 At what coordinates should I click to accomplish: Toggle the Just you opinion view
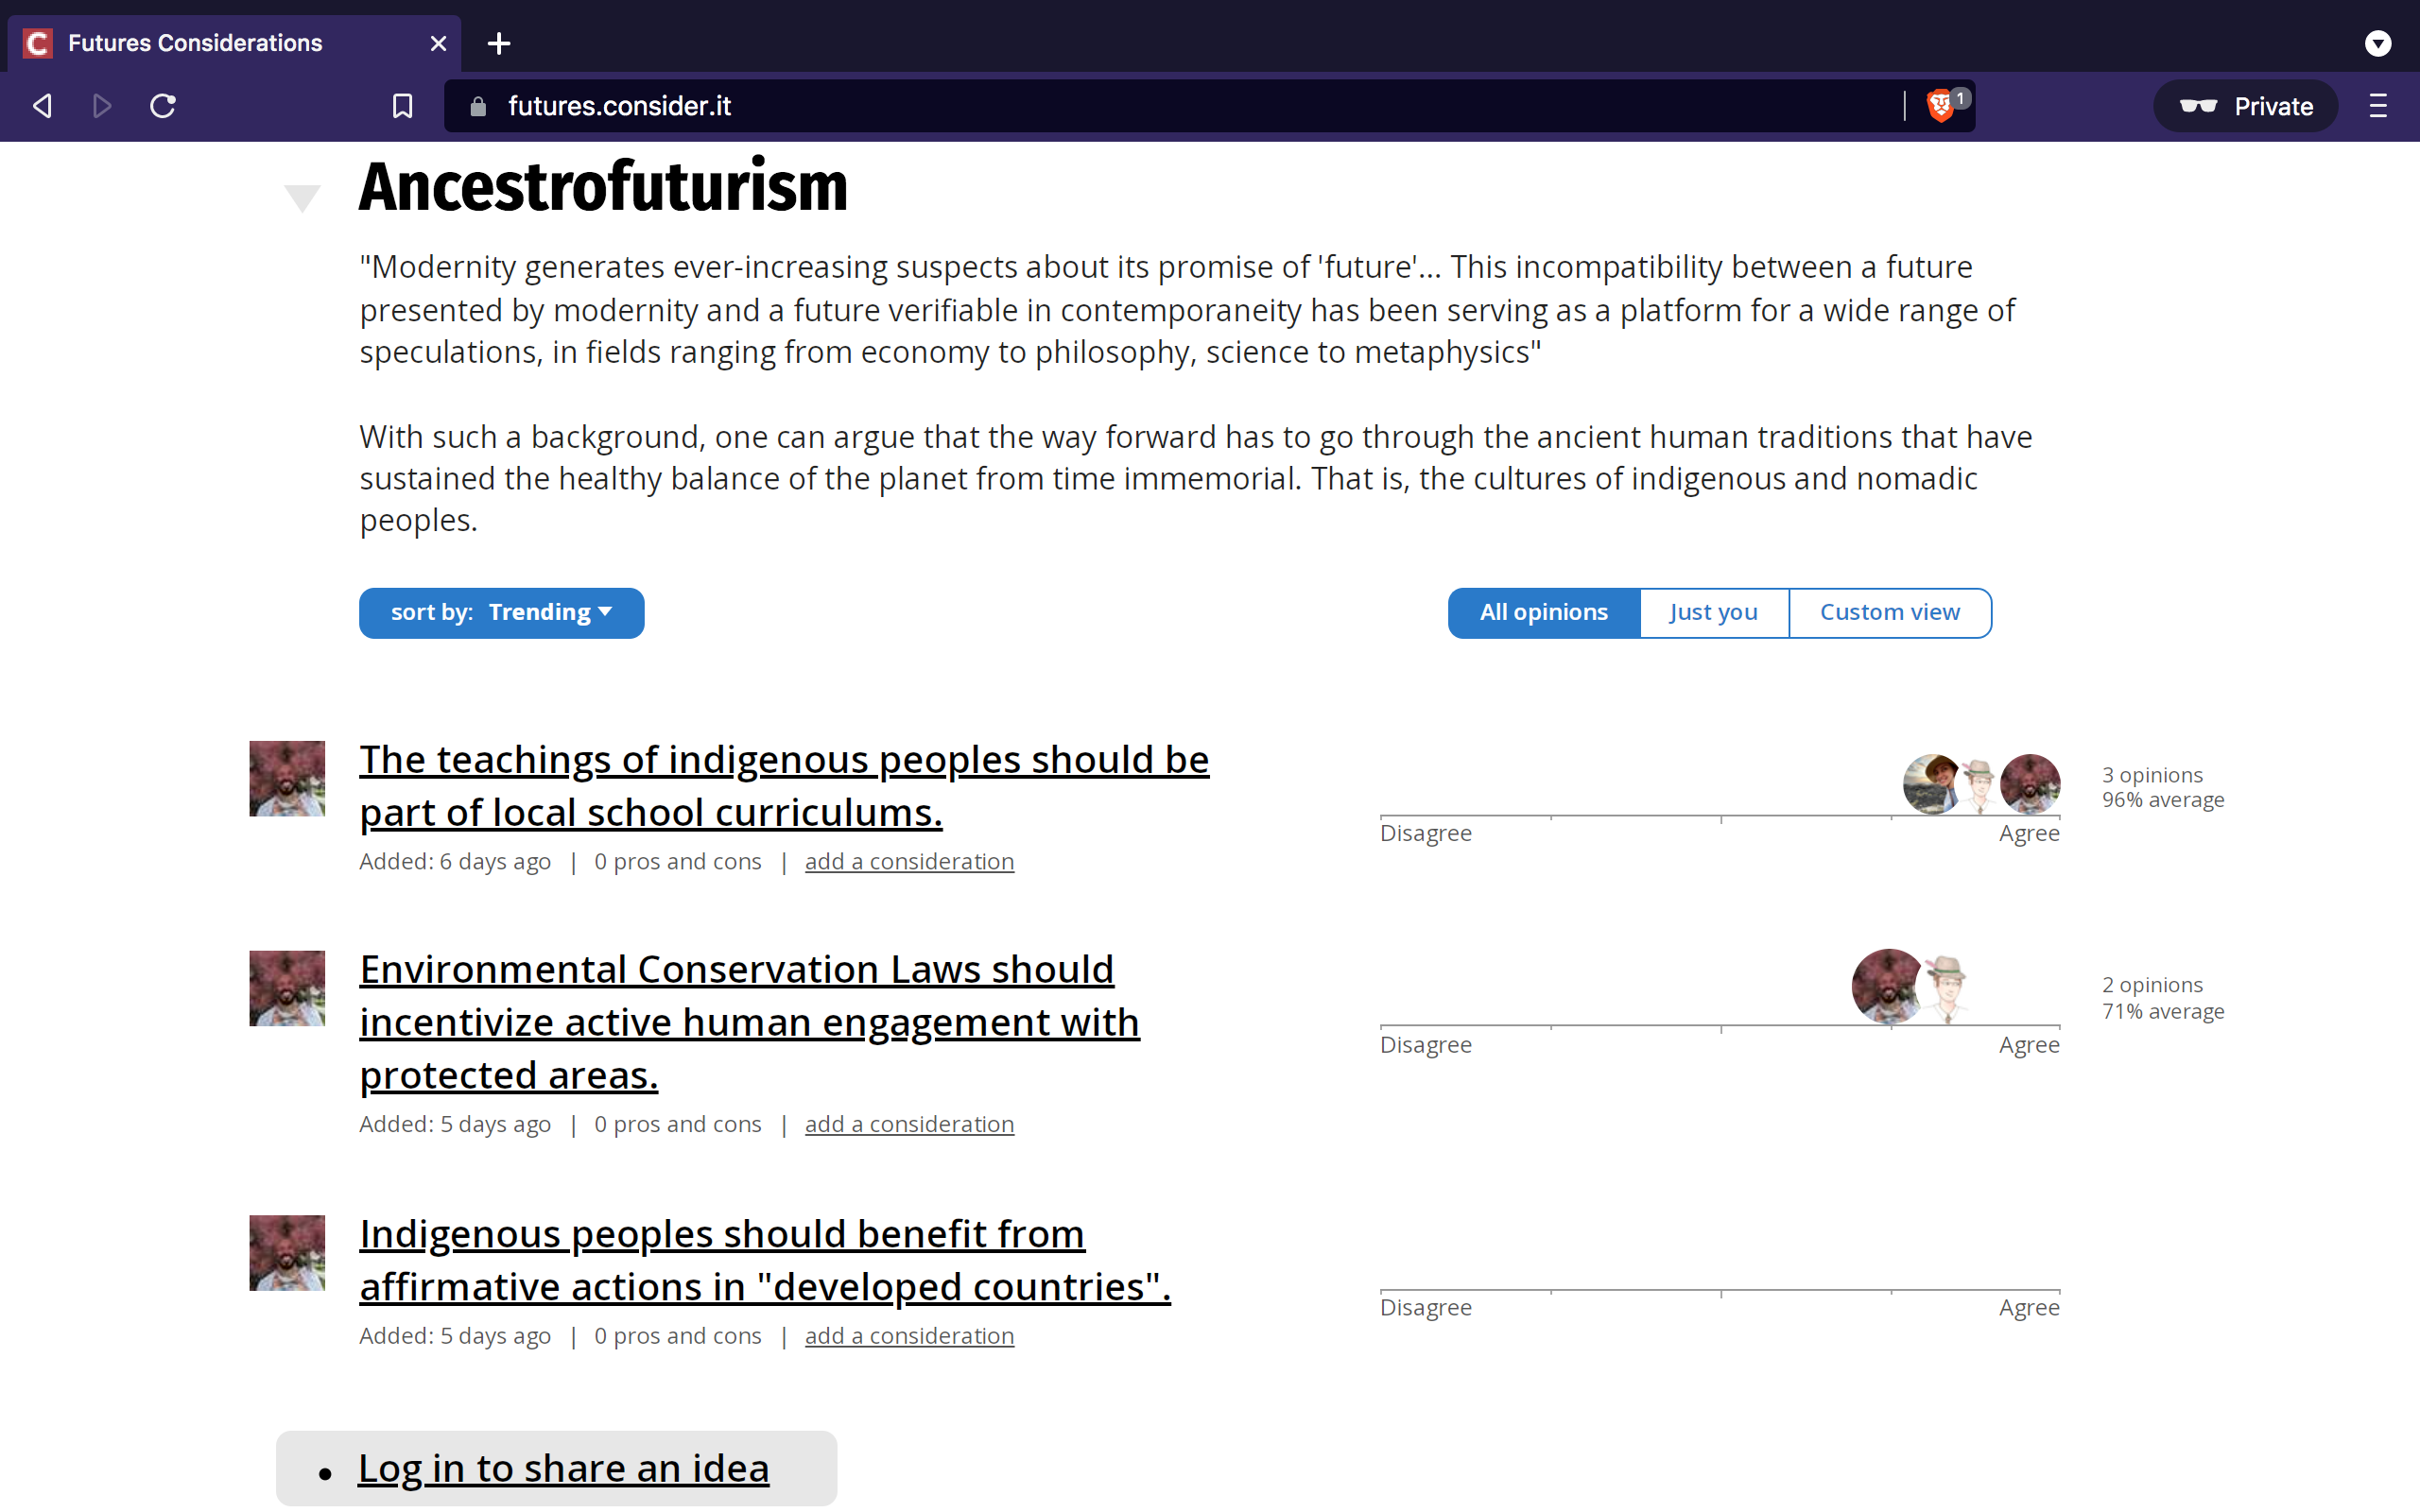point(1713,612)
